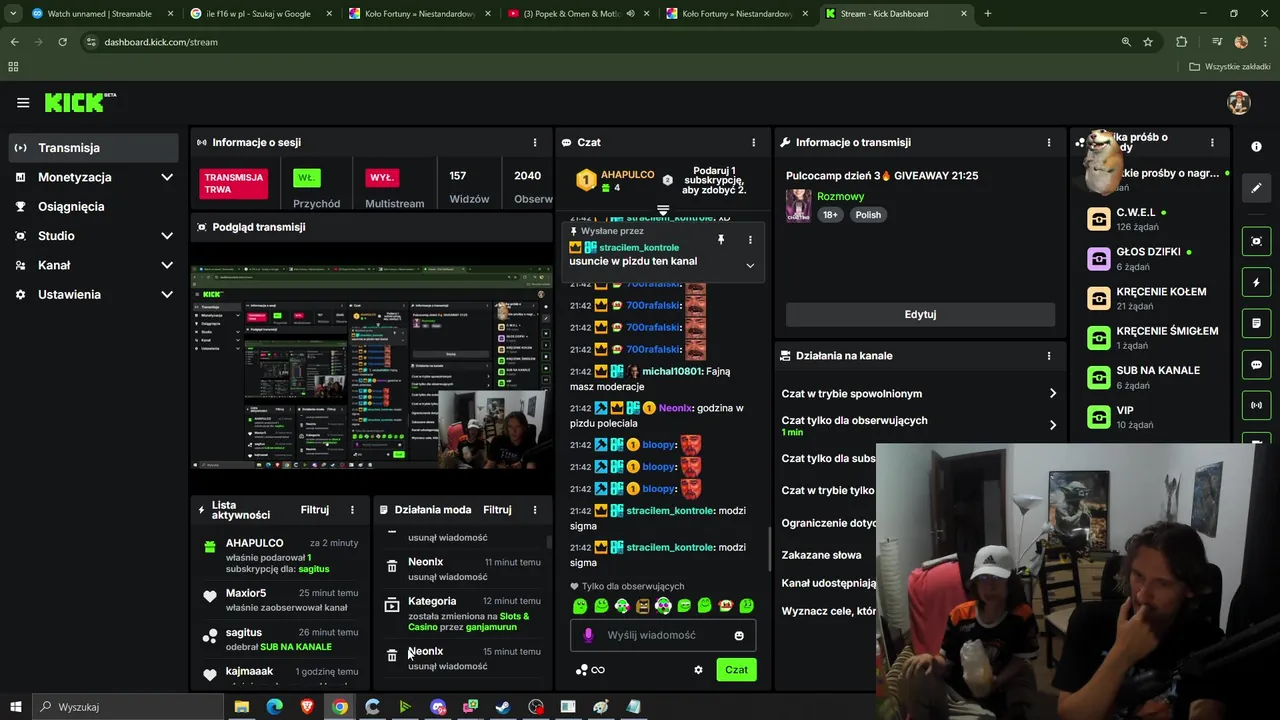This screenshot has height=720, width=1280.
Task: Click the browser address bar
Action: click(x=600, y=42)
